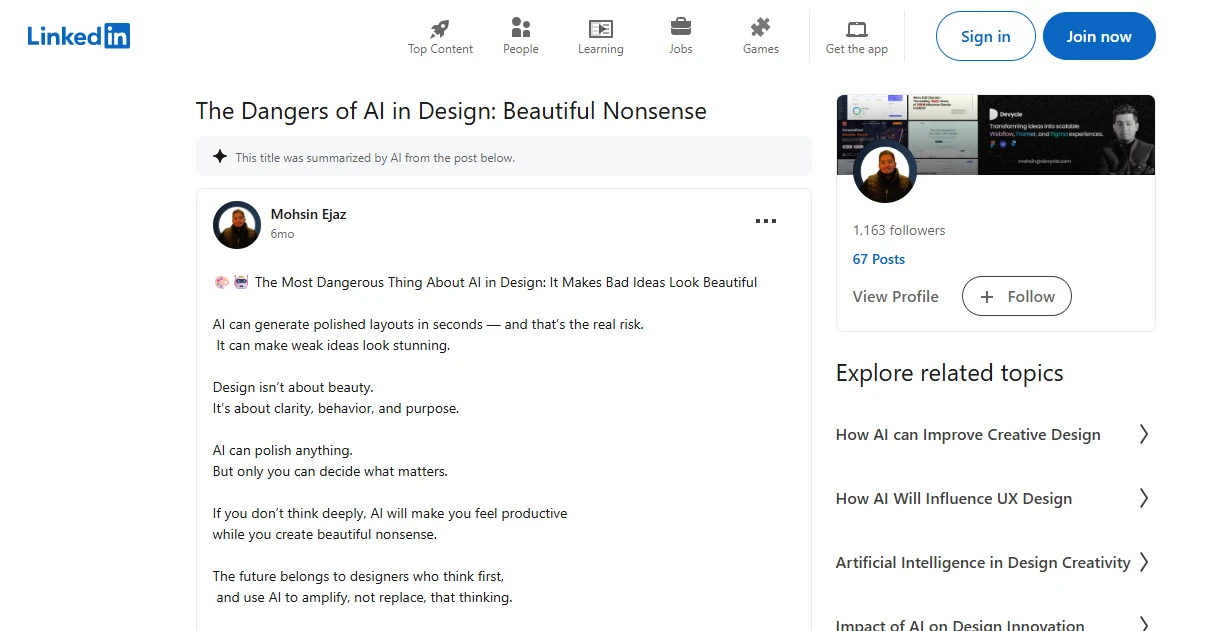Click the Sign in button
This screenshot has height=631, width=1211.
(986, 37)
